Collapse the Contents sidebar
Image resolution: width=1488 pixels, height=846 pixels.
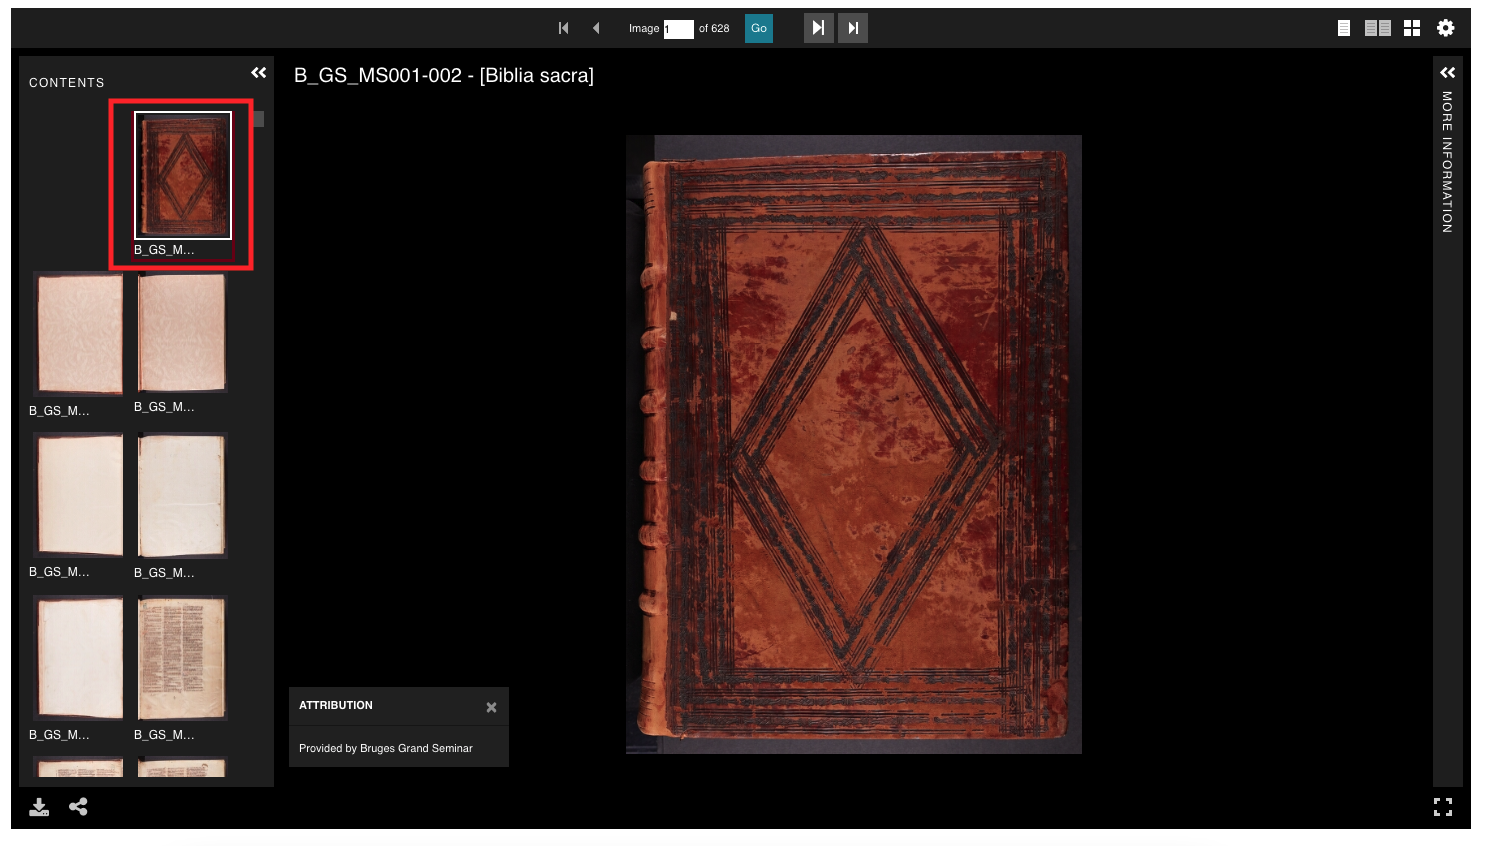click(259, 72)
